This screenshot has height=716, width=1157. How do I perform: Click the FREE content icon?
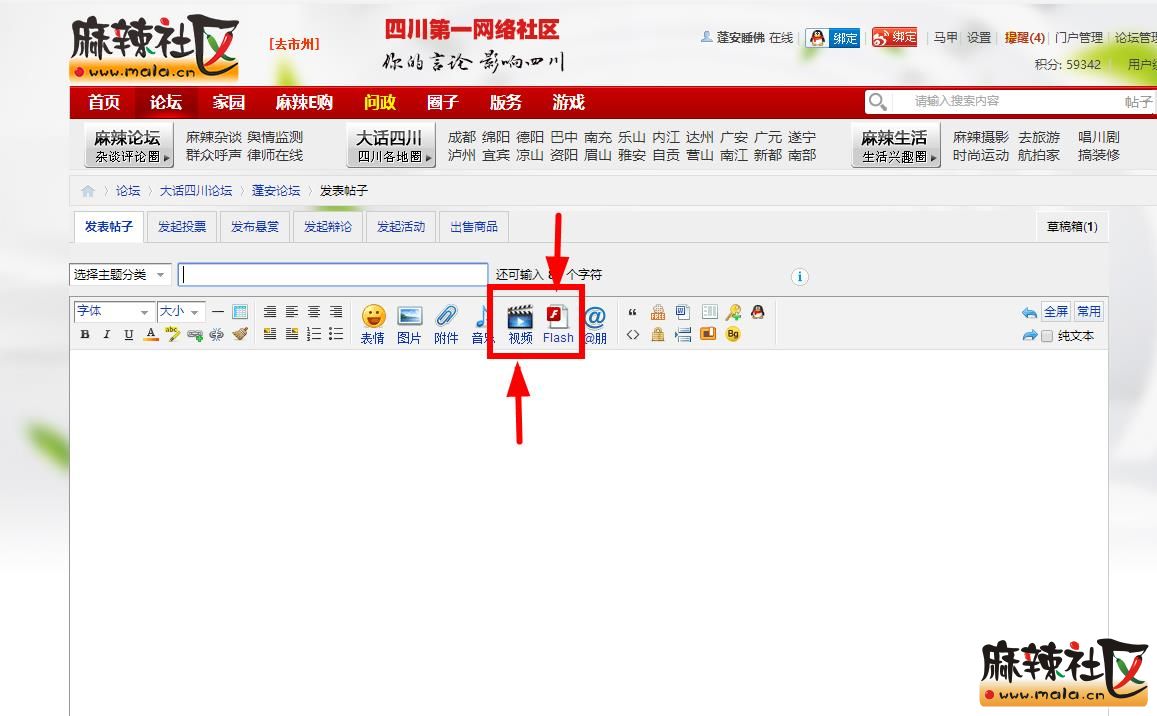click(x=657, y=312)
